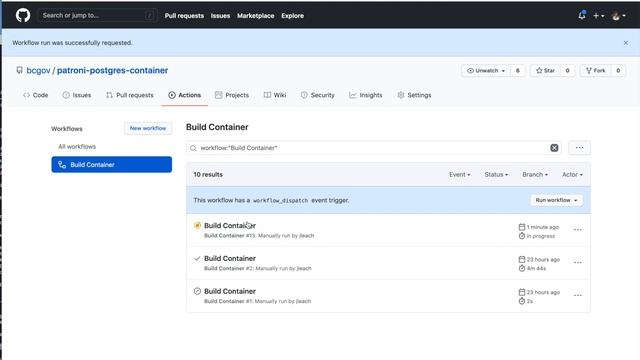Screen dimensions: 640x360
Task: Dismiss the workflow requested banner
Action: (x=626, y=42)
